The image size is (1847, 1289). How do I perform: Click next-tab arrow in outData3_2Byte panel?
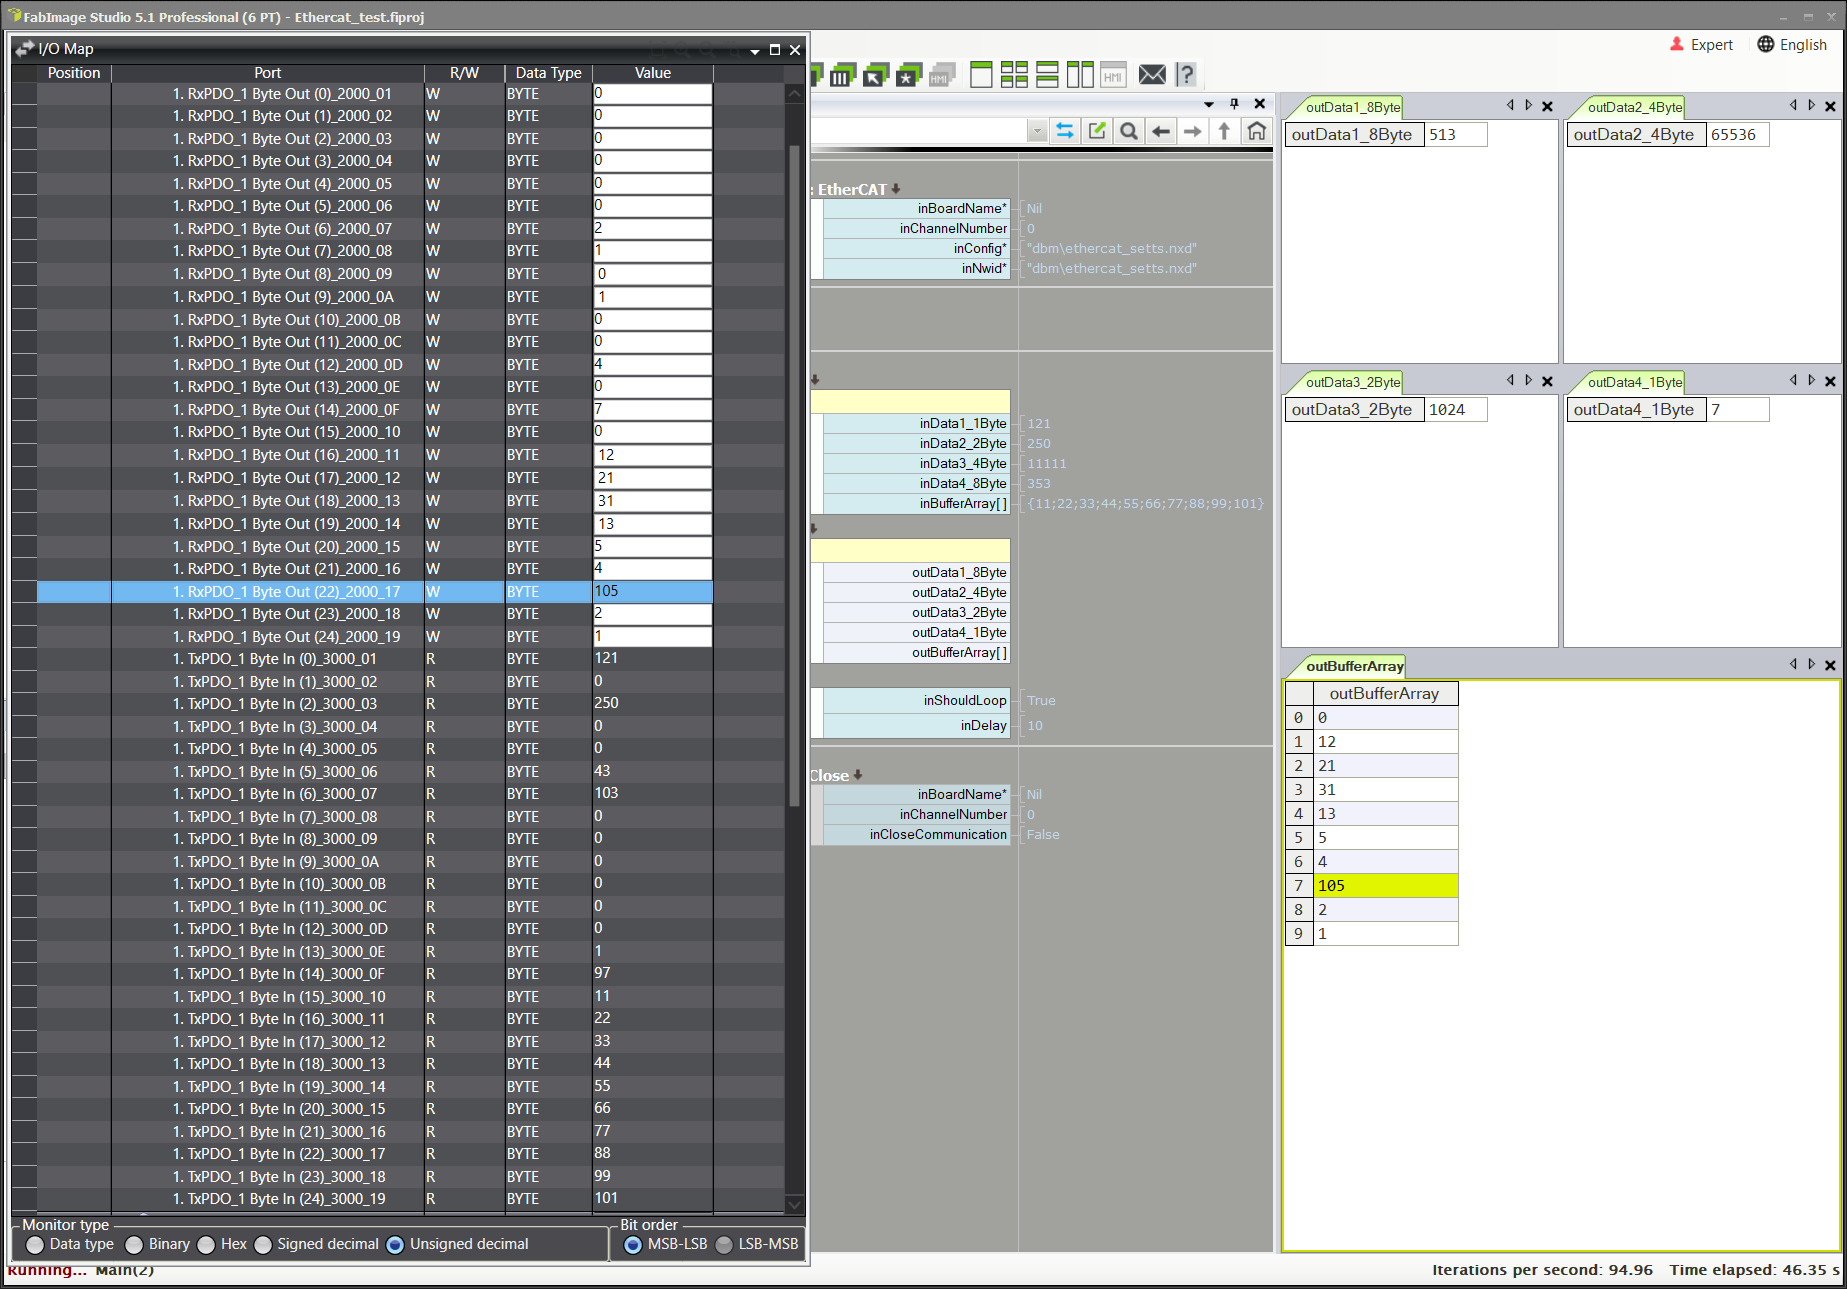tap(1528, 380)
